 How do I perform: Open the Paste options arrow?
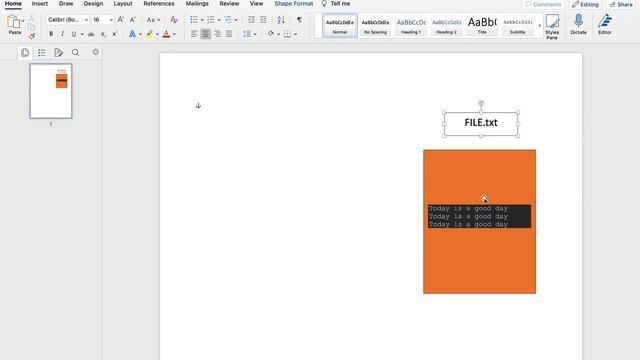[x=23, y=20]
